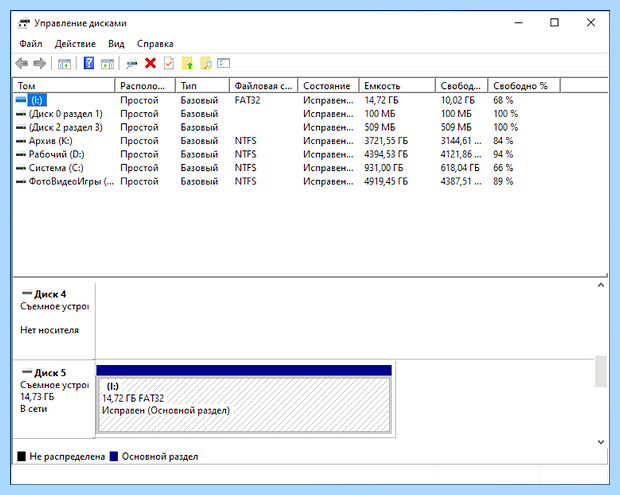Viewport: 620px width, 495px height.
Task: Click the connect drive icon before red X
Action: pos(132,64)
